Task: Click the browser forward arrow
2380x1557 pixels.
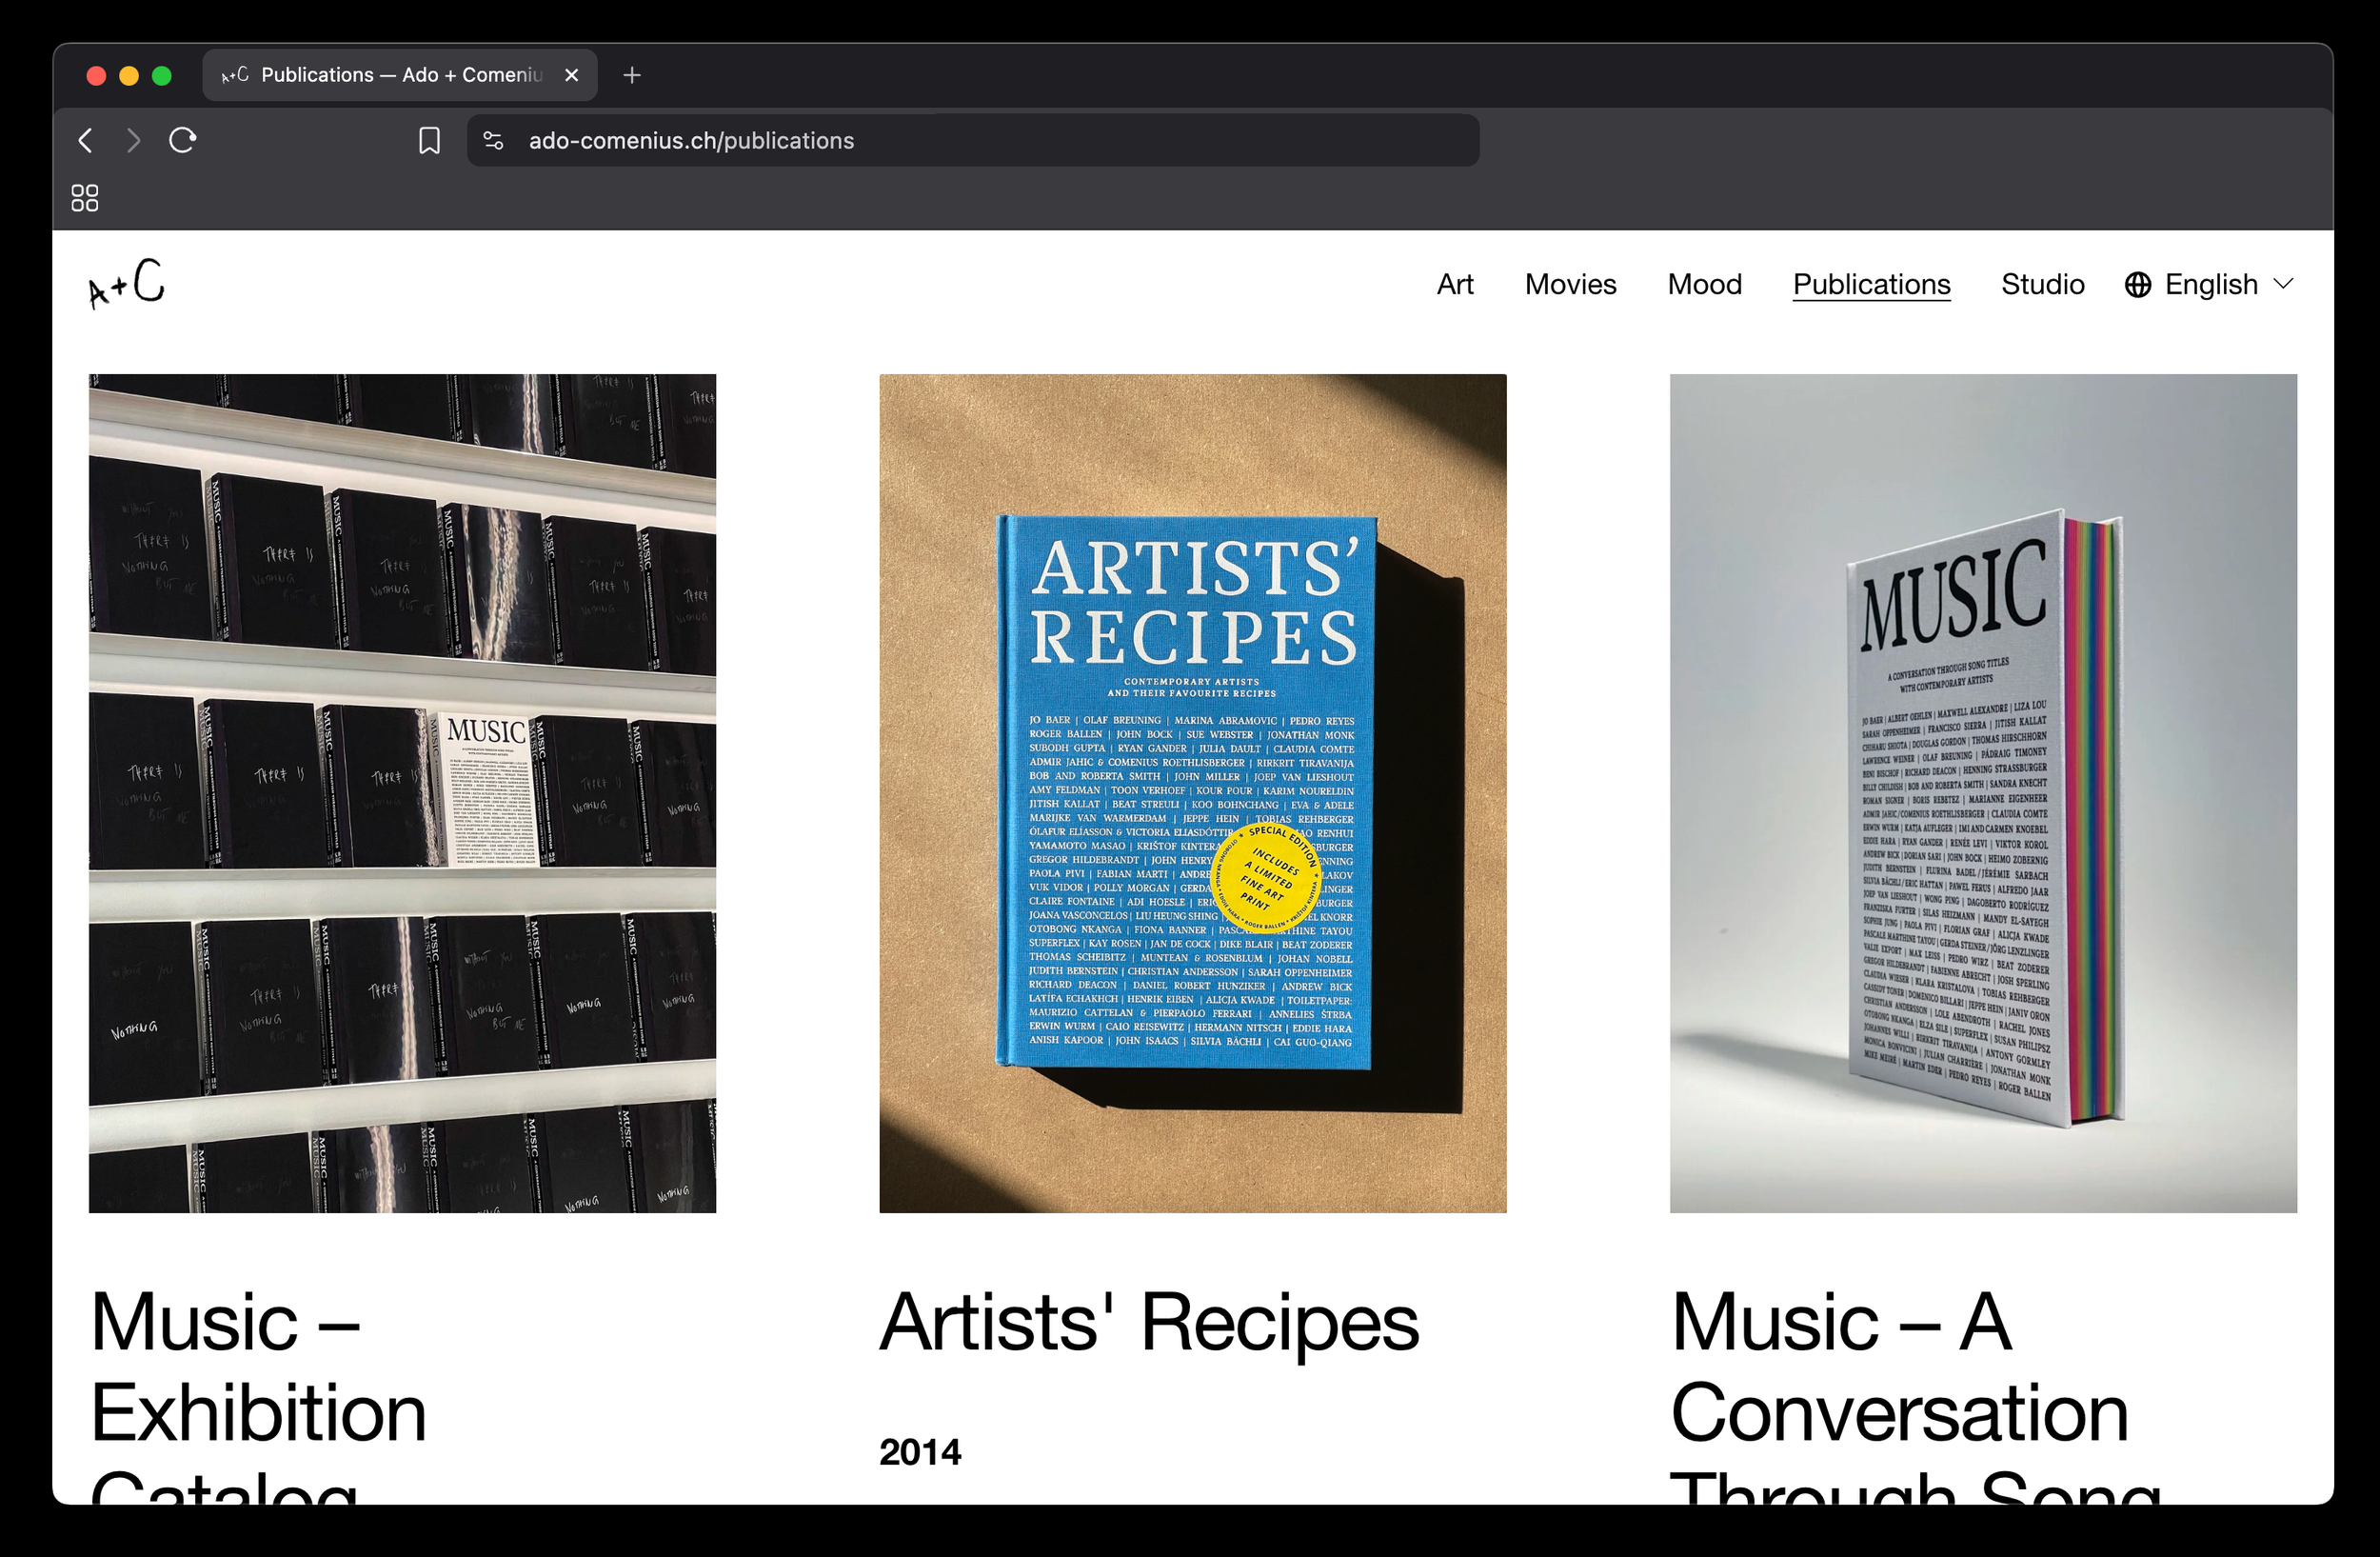Action: [133, 141]
